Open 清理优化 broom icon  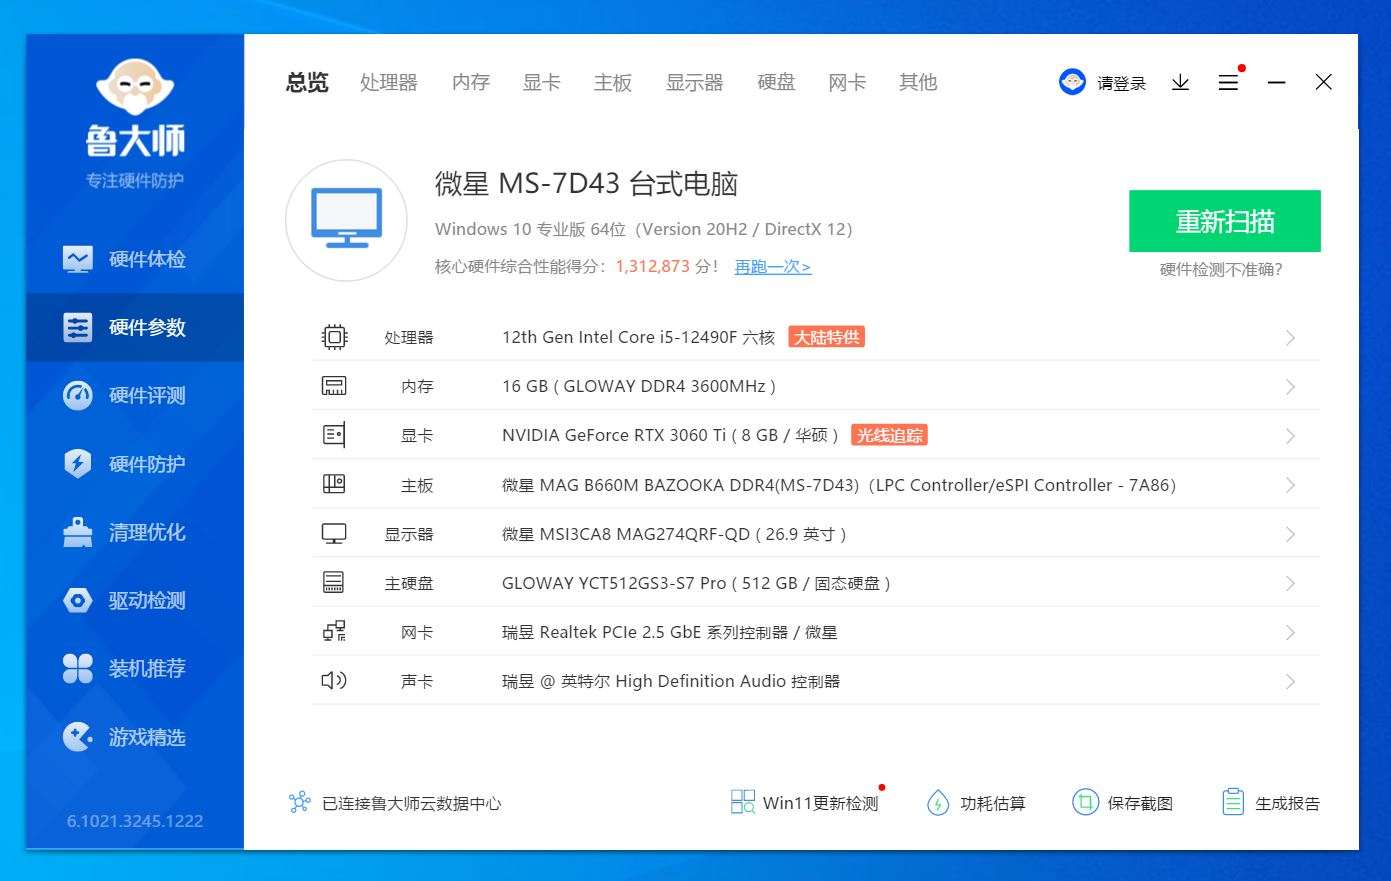(x=77, y=532)
